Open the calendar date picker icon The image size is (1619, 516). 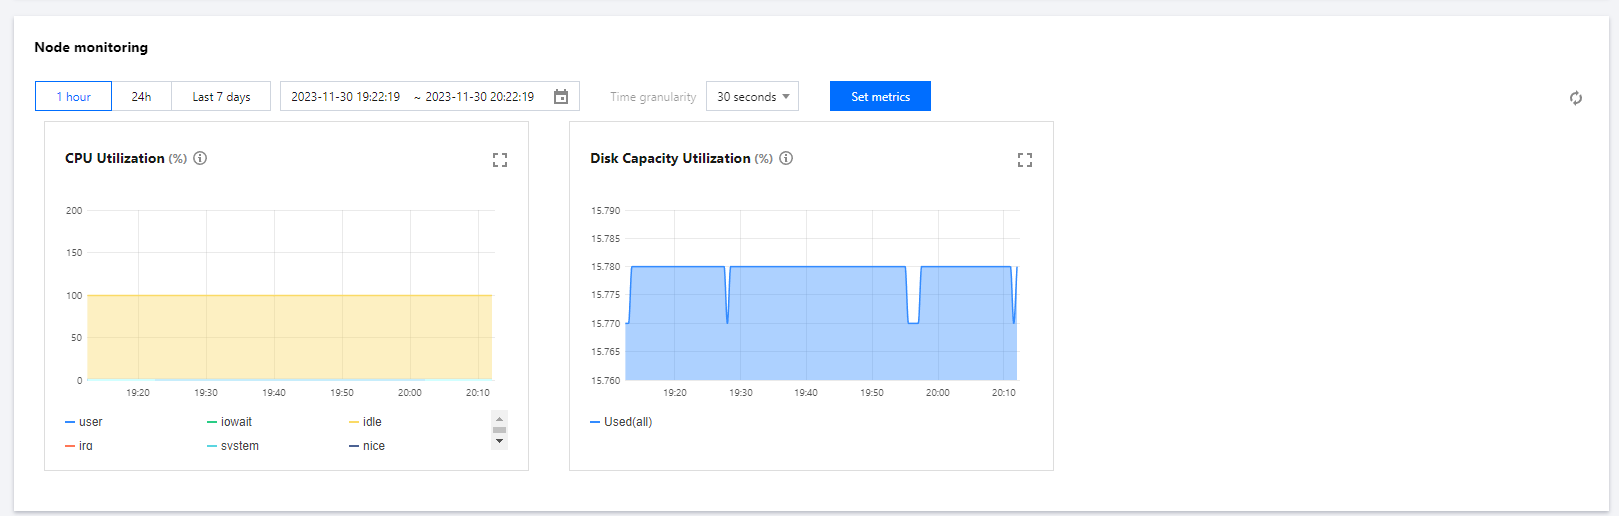(x=561, y=97)
